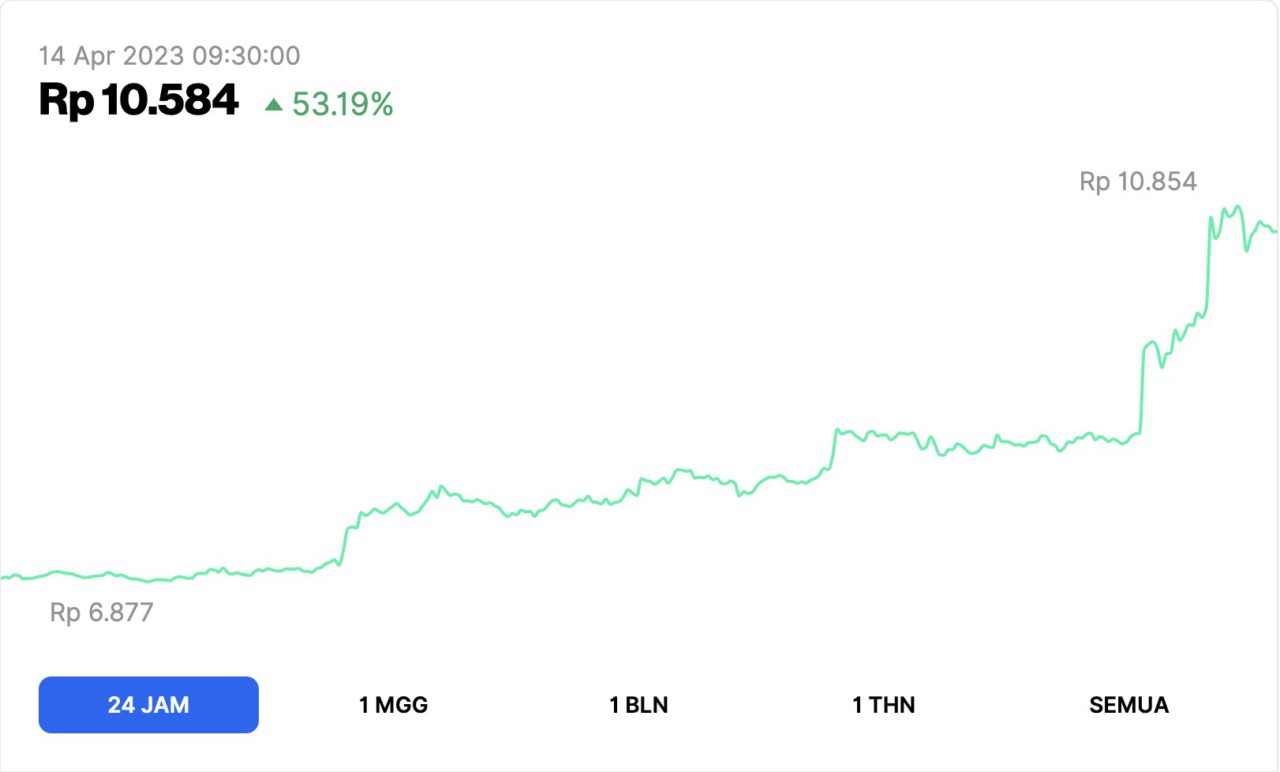Click the chart endpoint at the far right
Screen dimensions: 1280x772
tap(1275, 231)
